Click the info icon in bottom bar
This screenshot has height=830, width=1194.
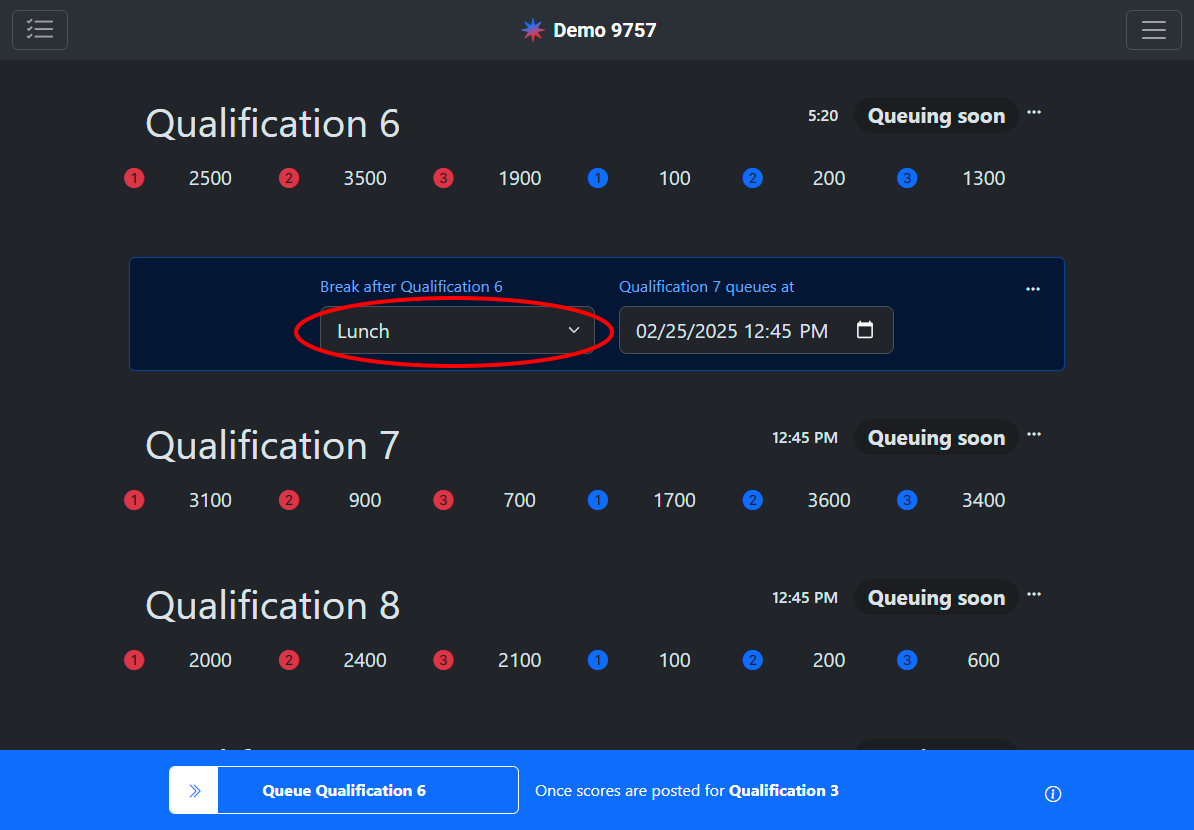1052,794
